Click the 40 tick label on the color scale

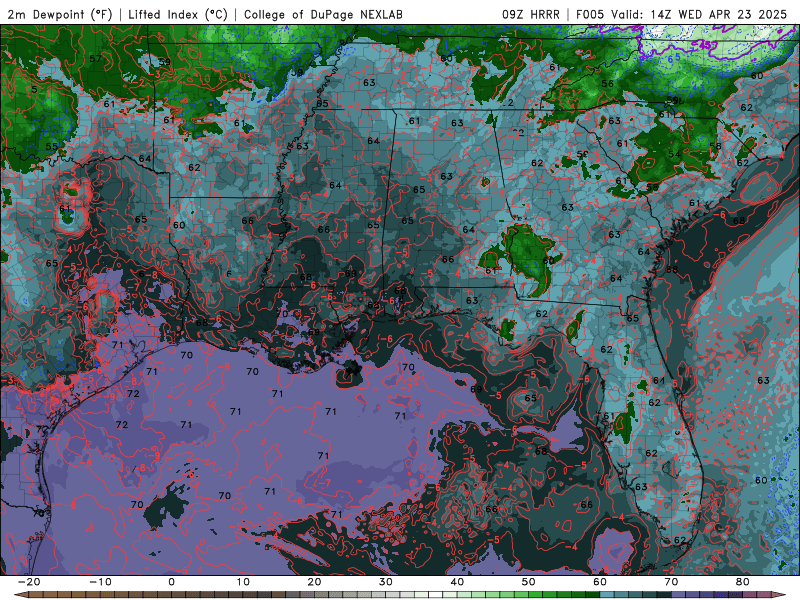point(457,582)
